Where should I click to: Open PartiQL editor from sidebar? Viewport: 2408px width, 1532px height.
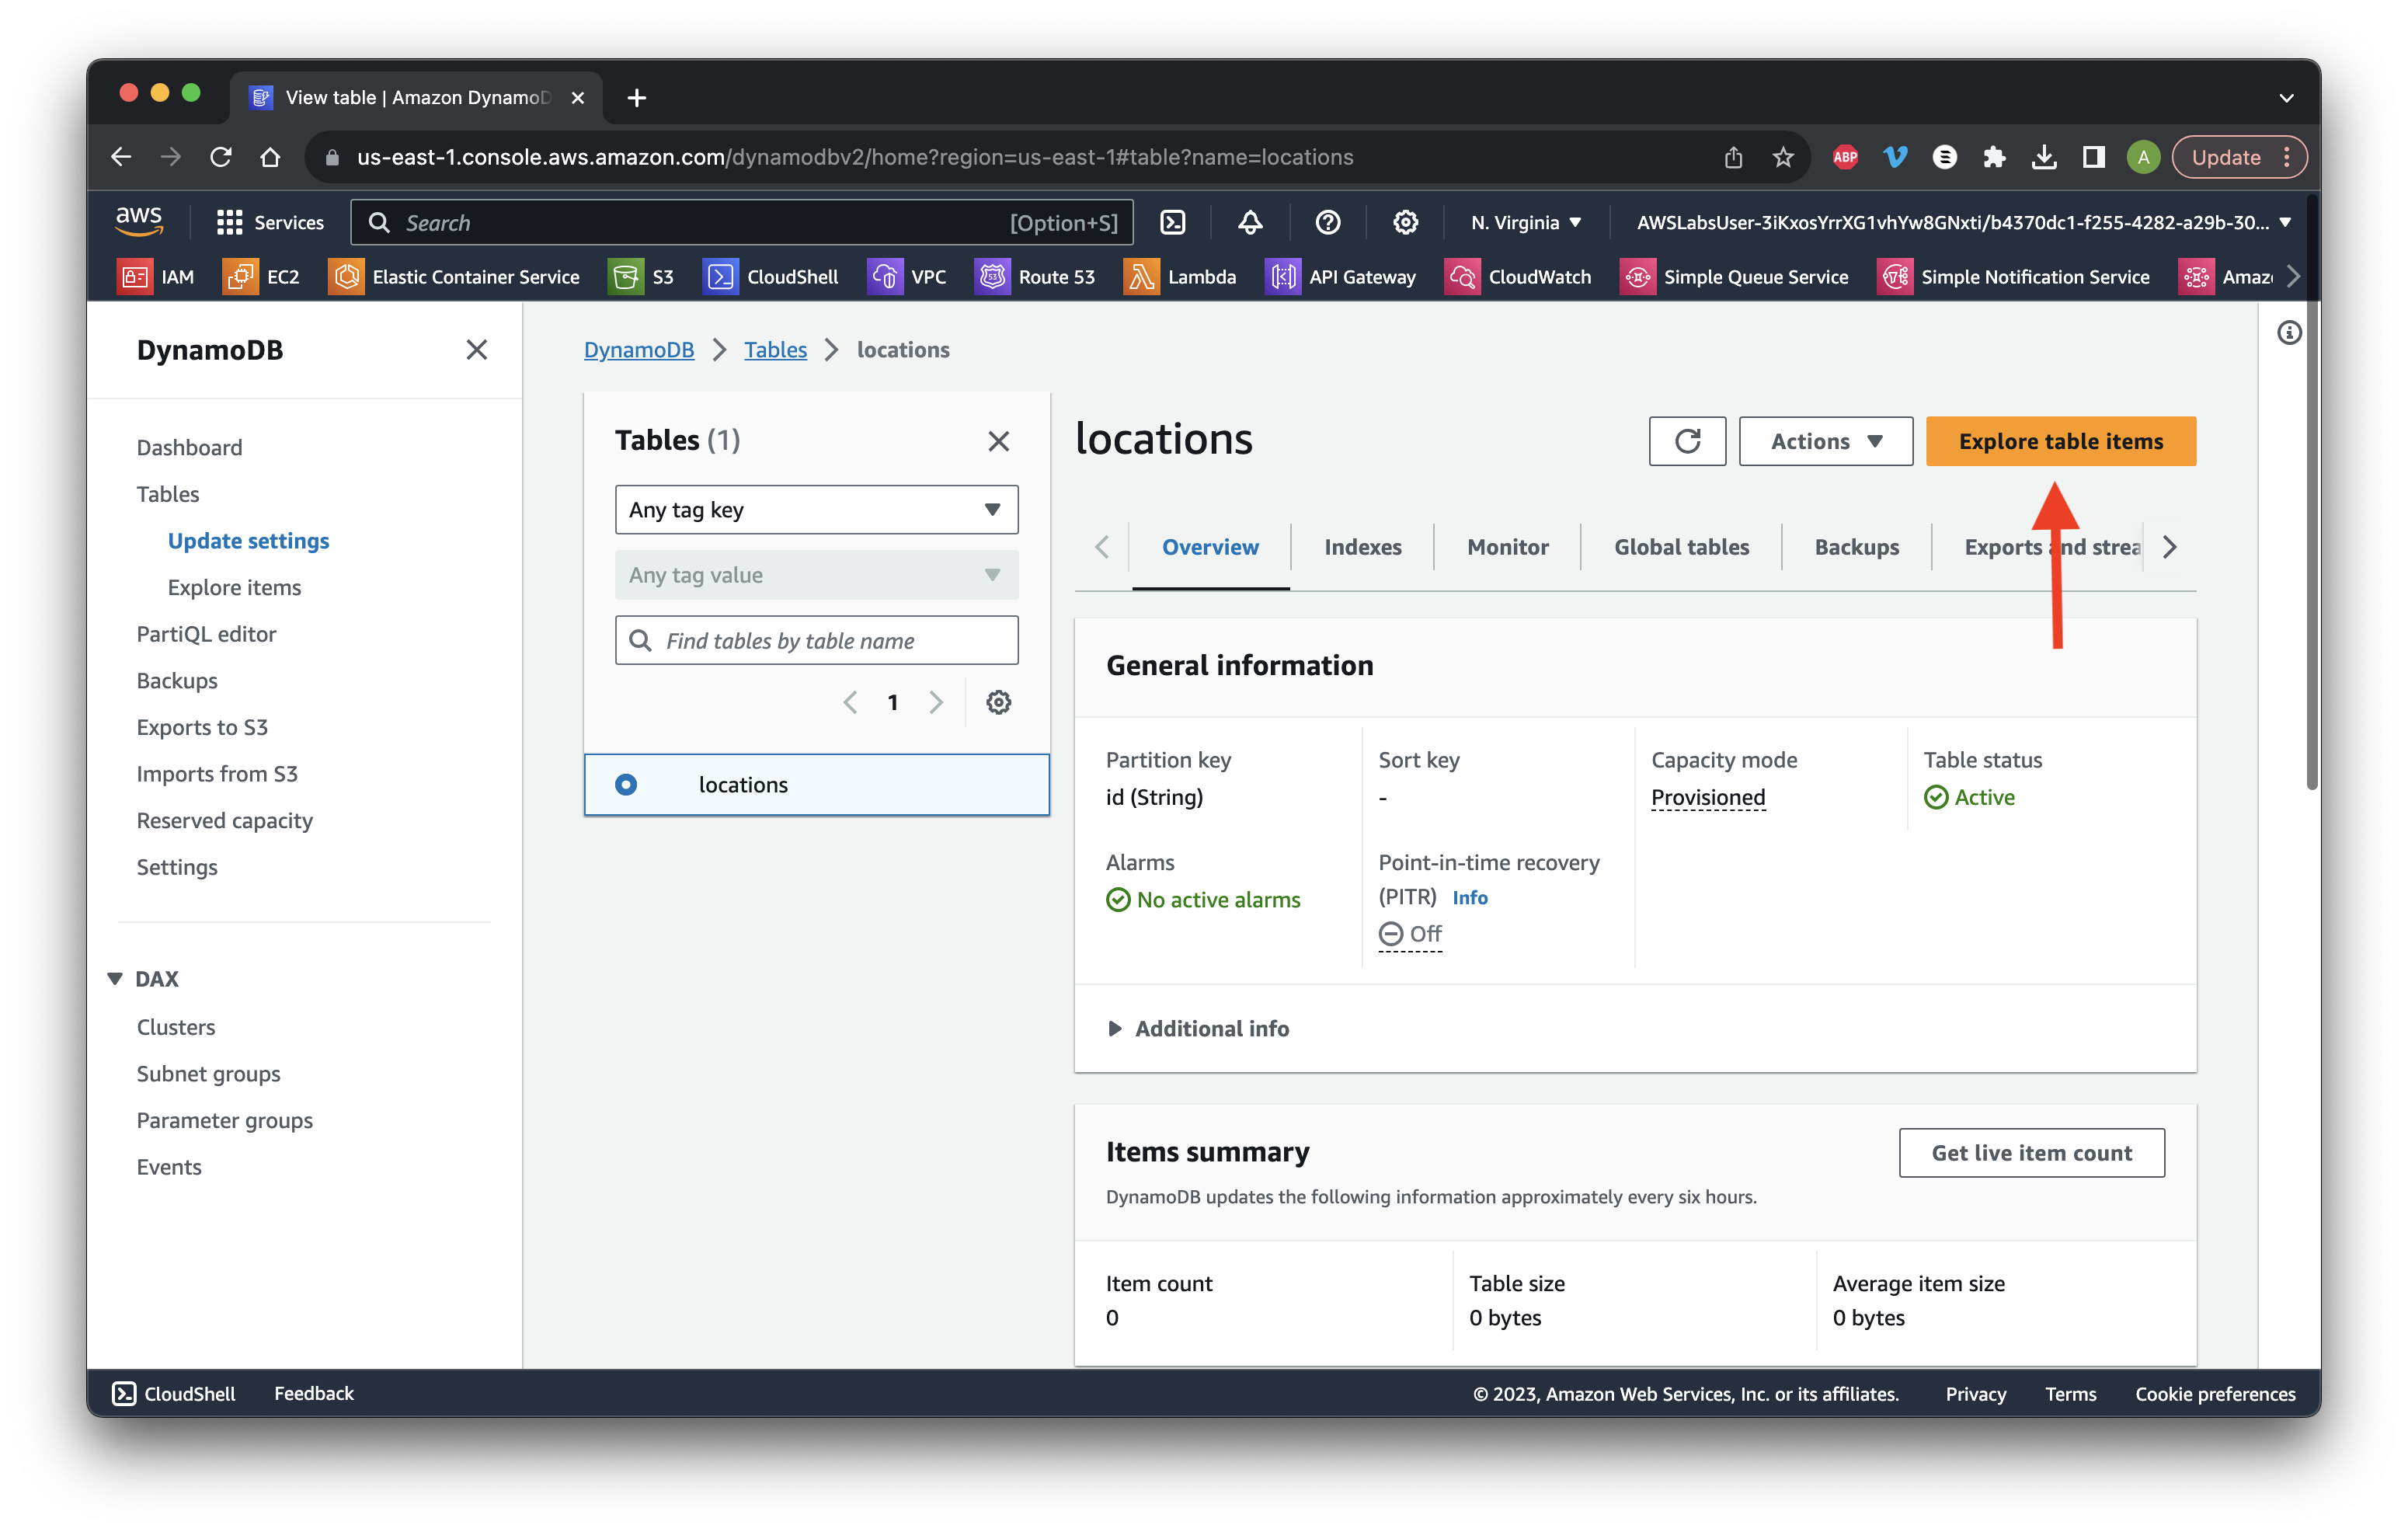pos(206,634)
